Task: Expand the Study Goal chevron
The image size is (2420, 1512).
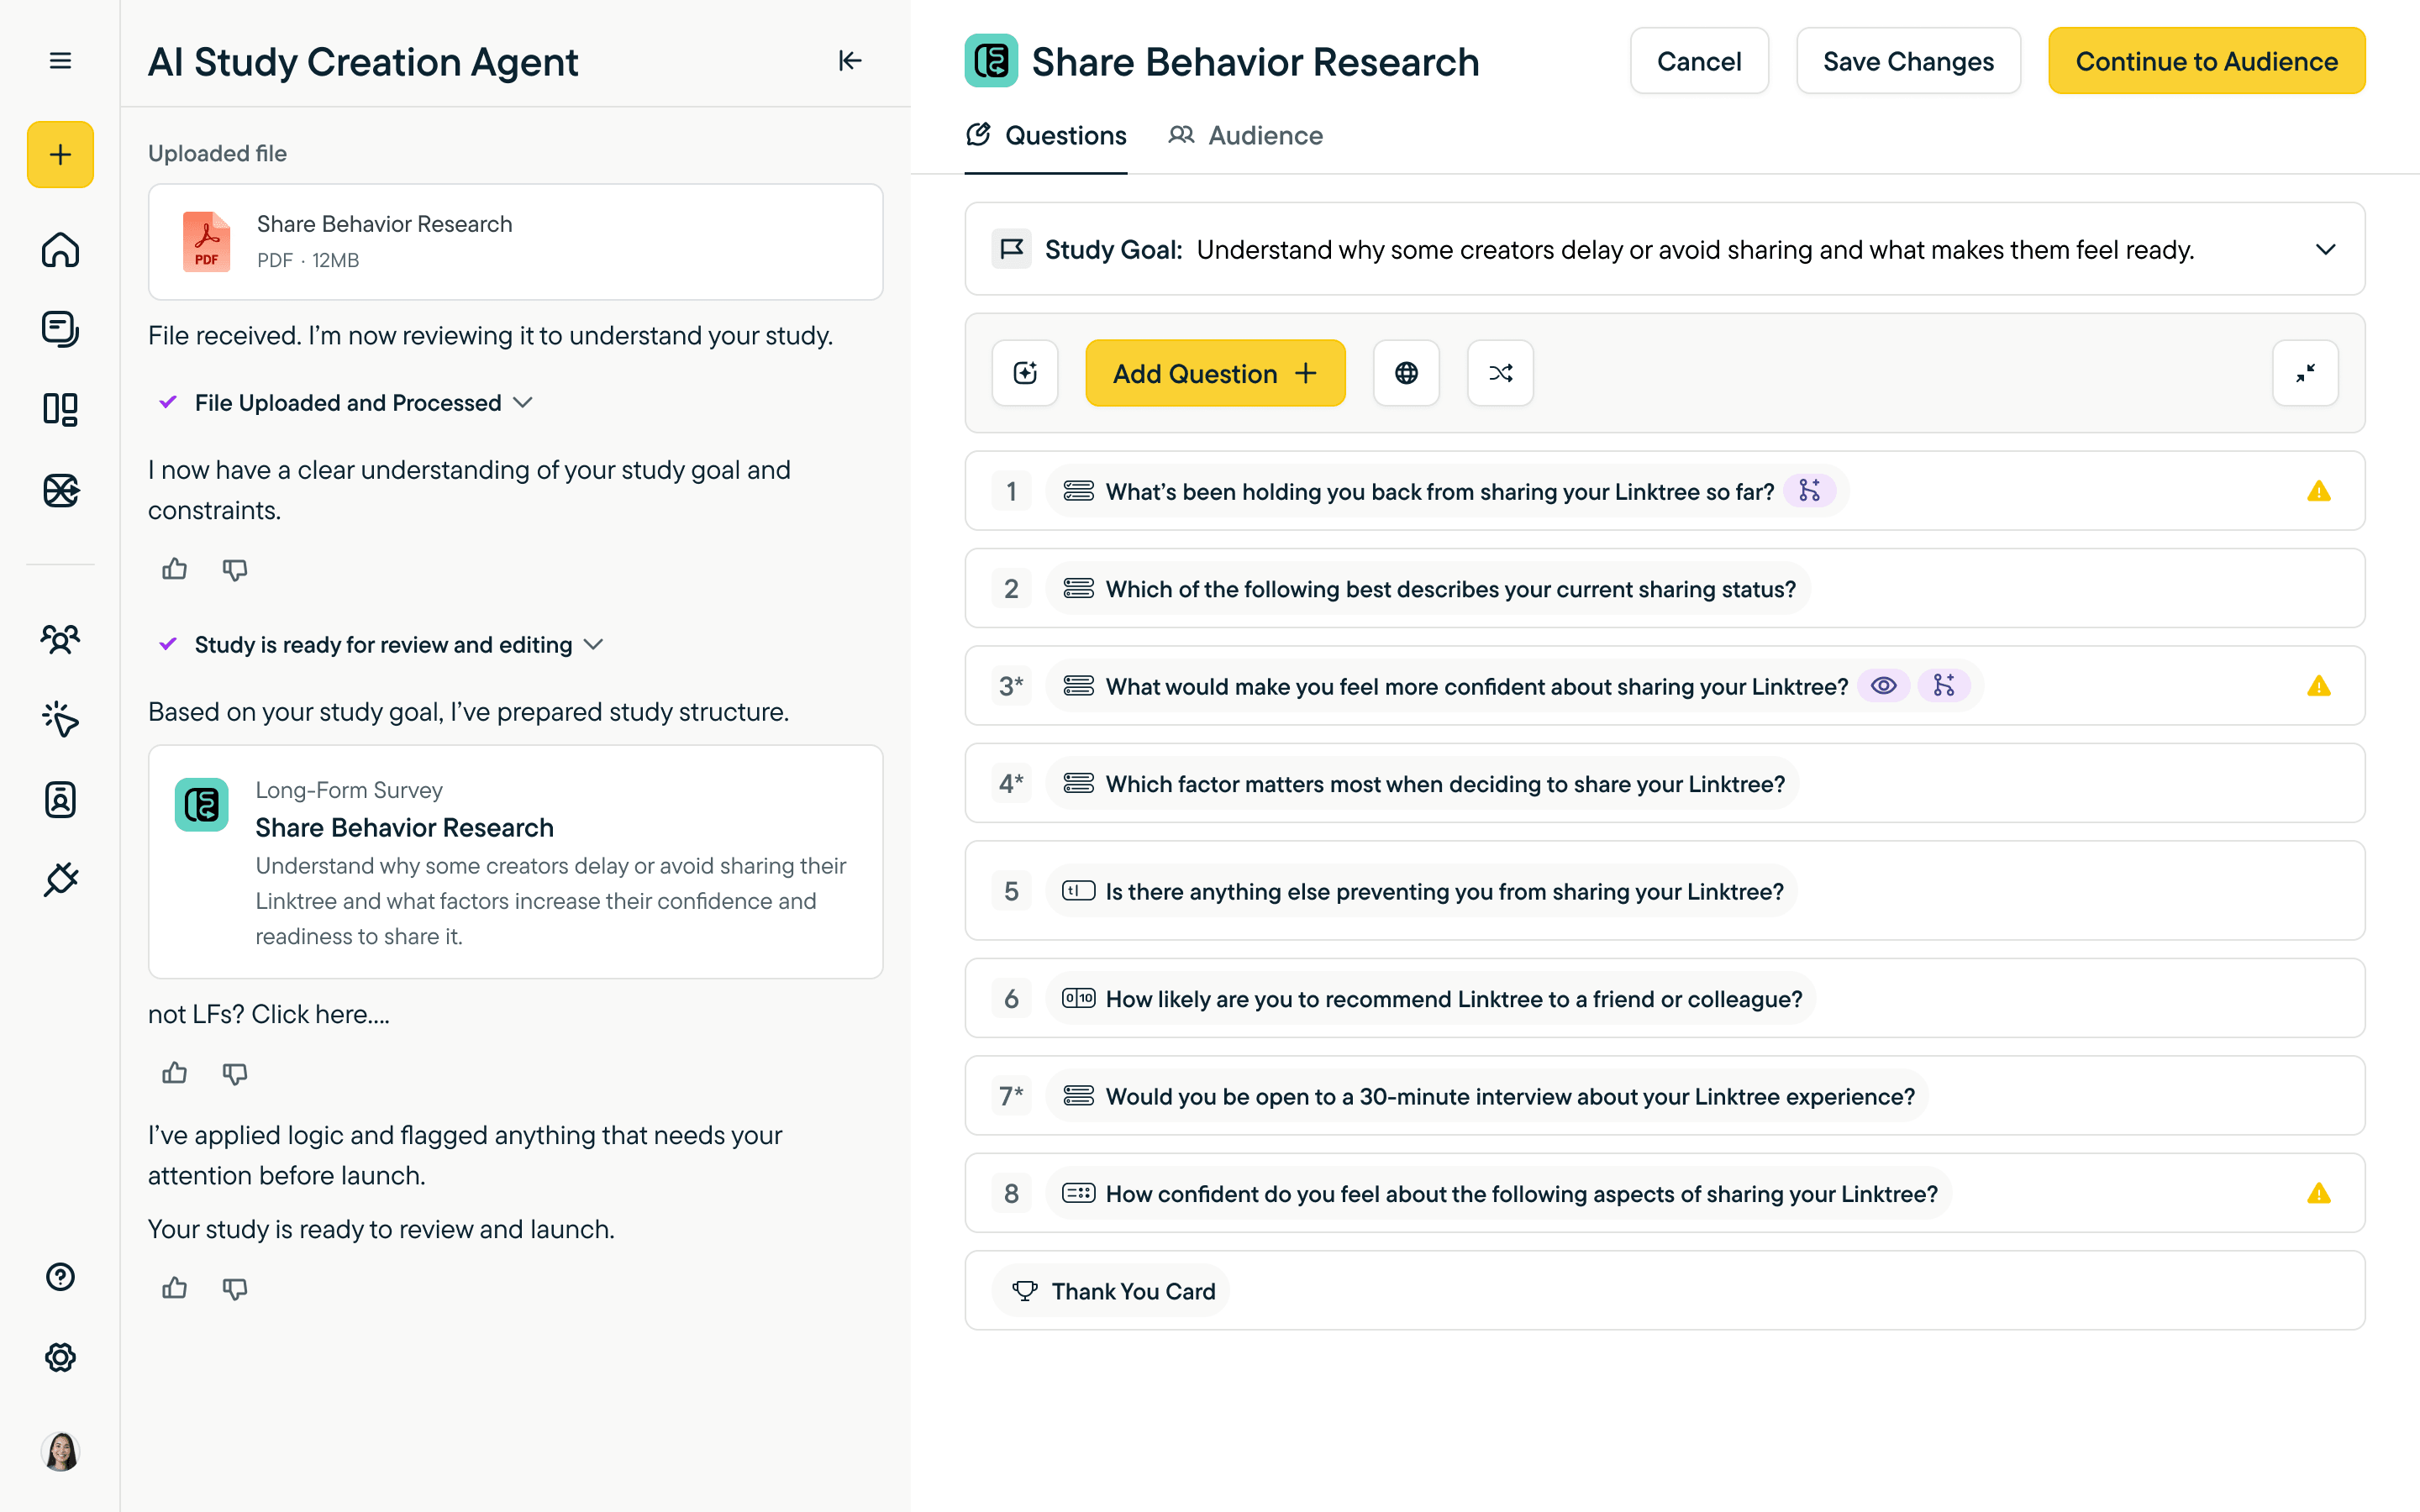Action: pos(2325,249)
